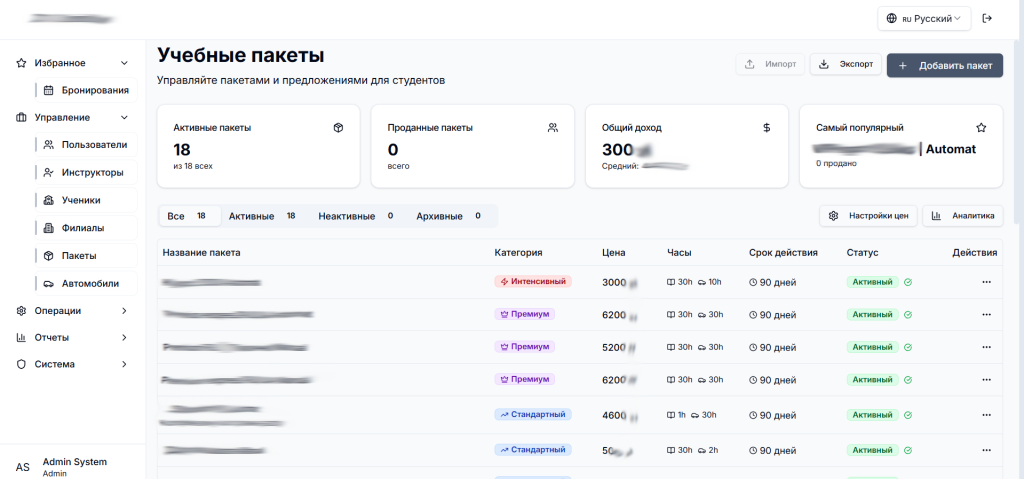Image resolution: width=1024 pixels, height=479 pixels.
Task: Click the cube icon on Активные пакеты card
Action: coord(338,128)
